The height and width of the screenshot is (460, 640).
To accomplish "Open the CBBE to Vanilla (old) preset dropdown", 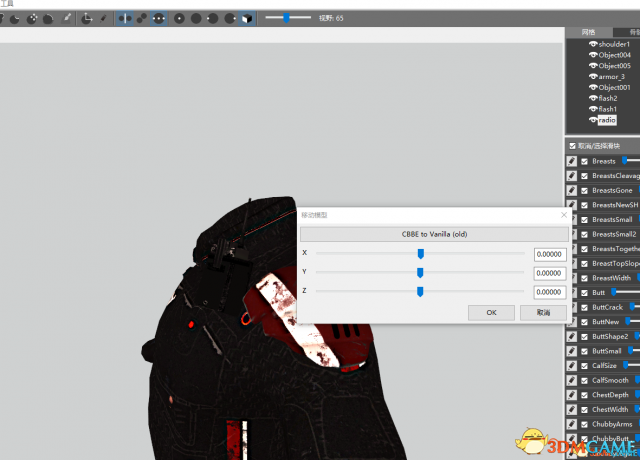I will [434, 234].
